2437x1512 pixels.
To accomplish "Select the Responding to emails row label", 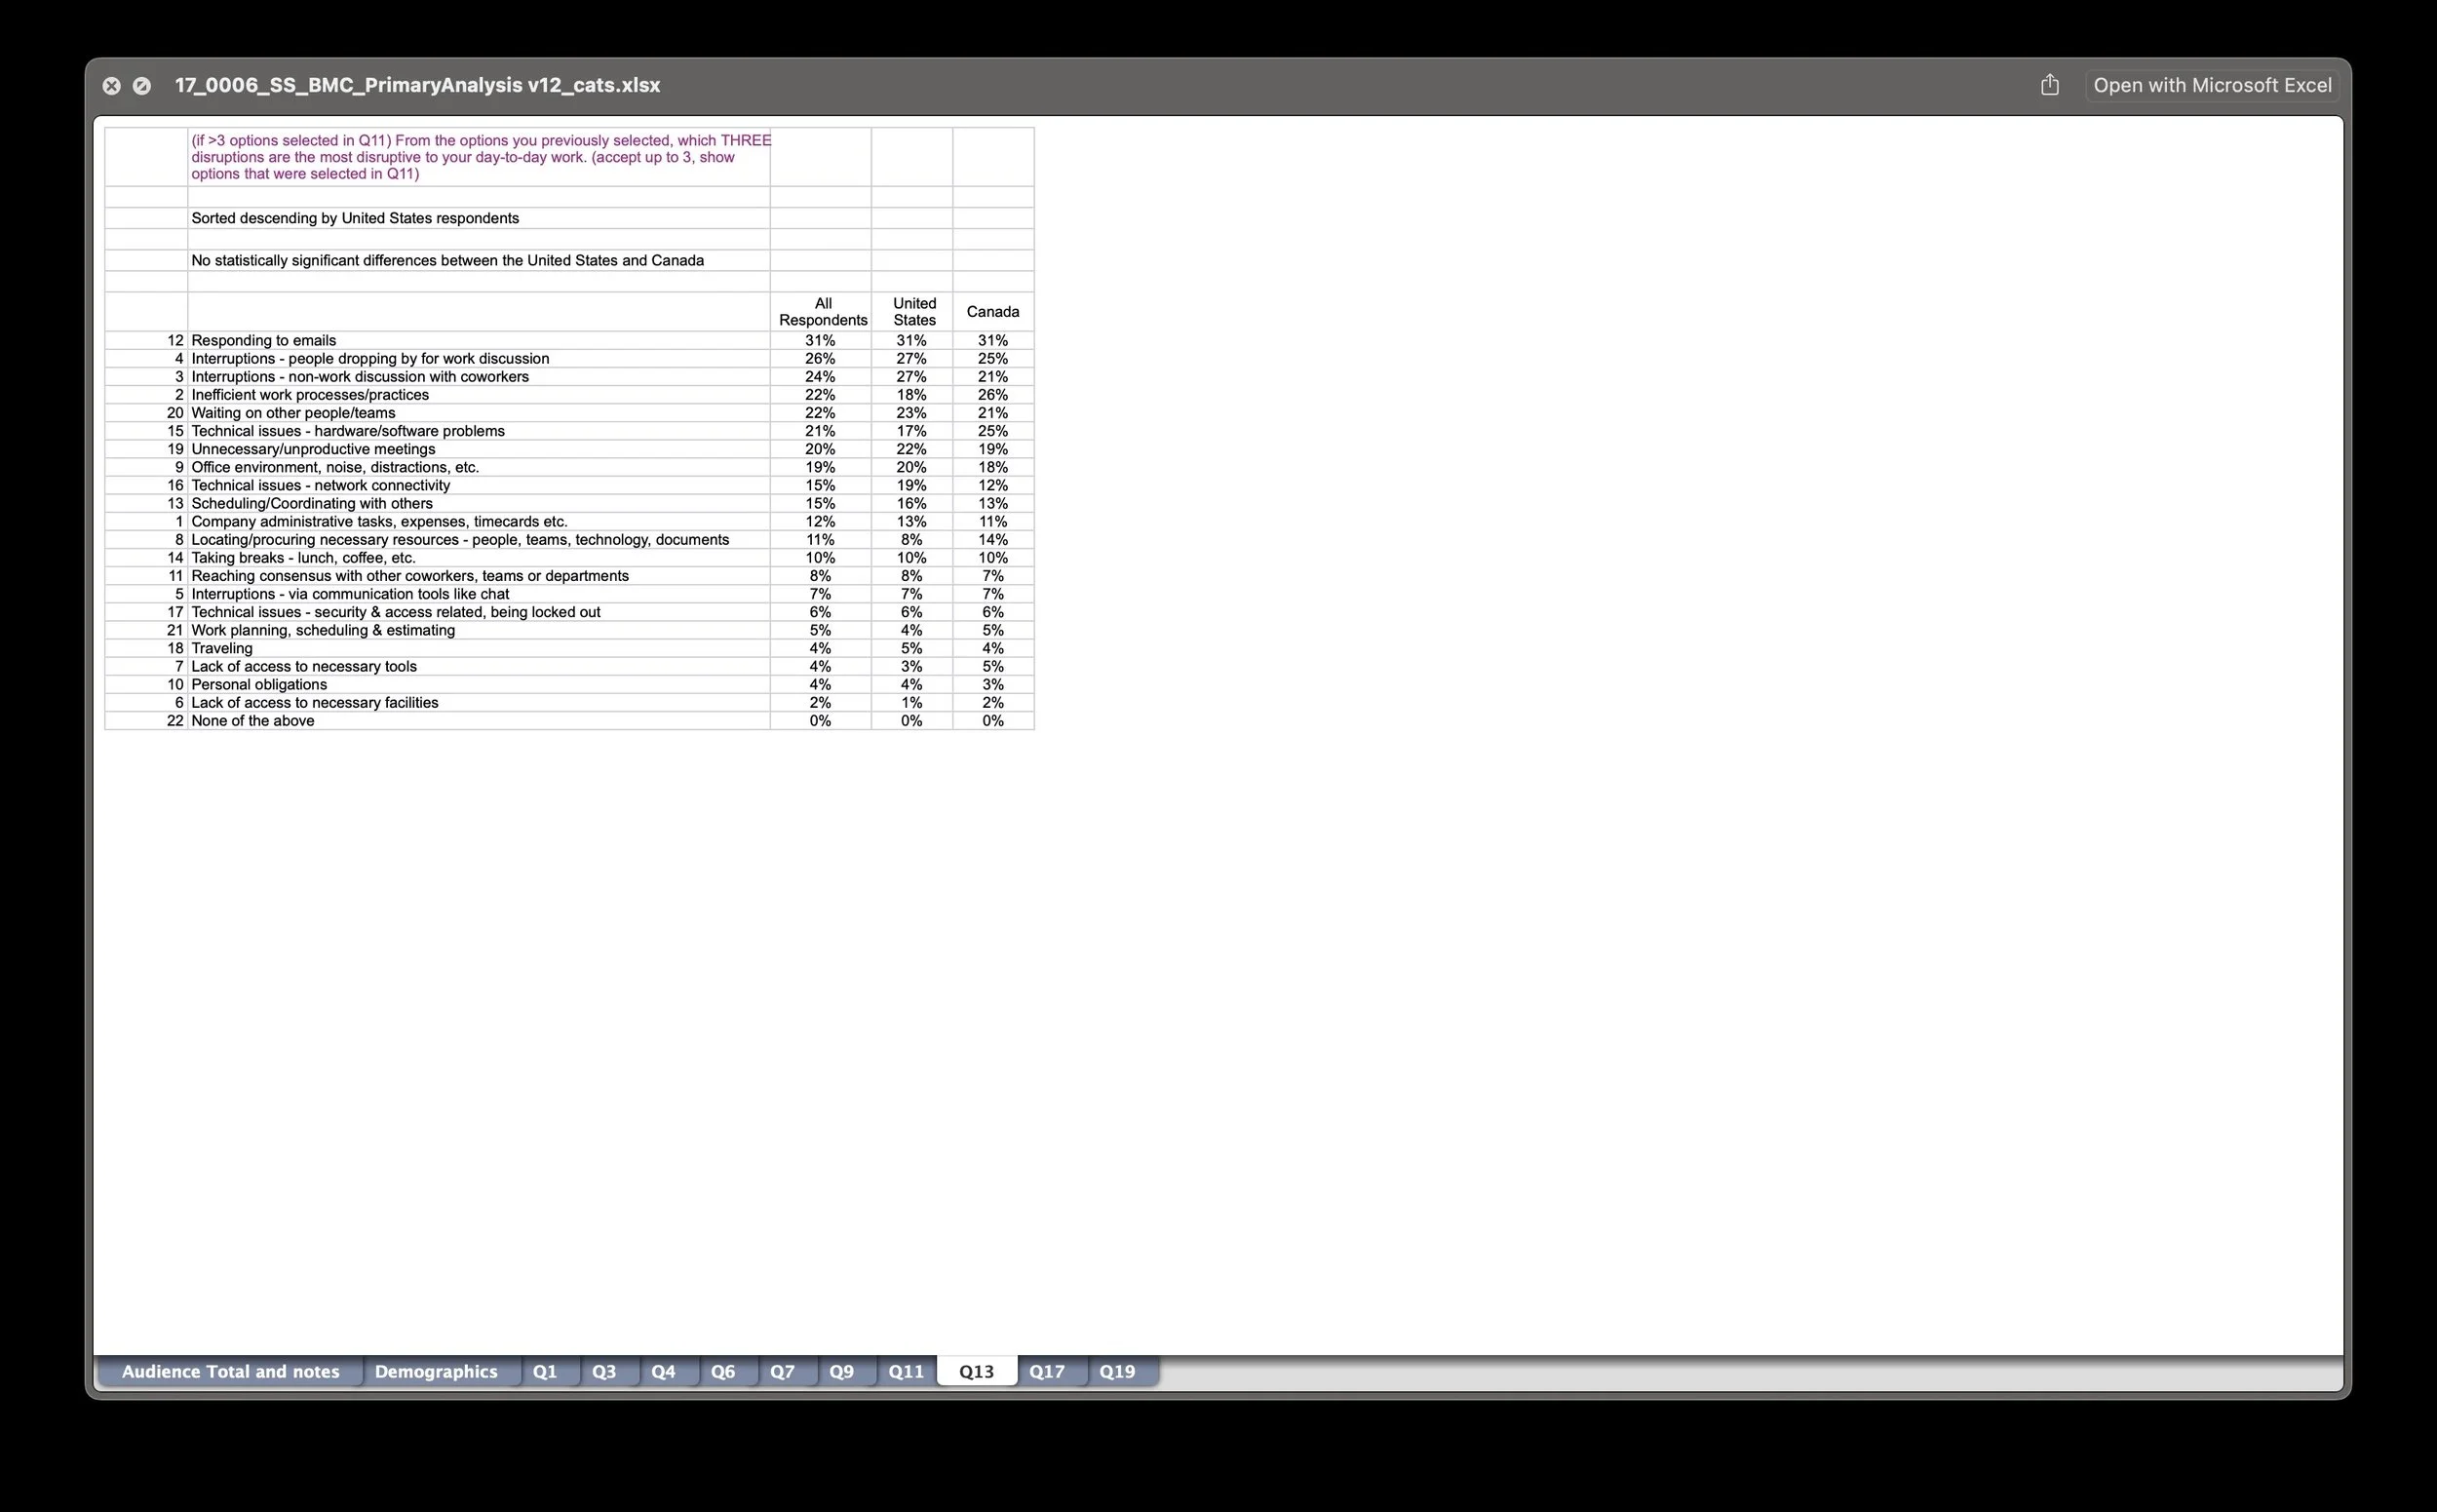I will (x=264, y=340).
